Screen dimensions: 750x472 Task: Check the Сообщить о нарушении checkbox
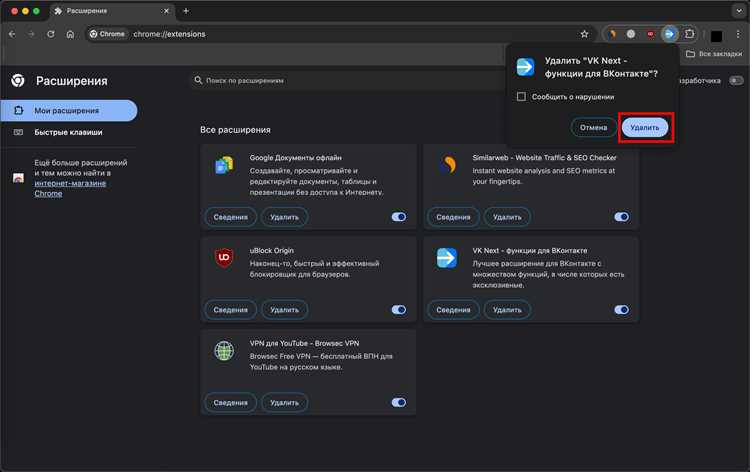pos(521,97)
